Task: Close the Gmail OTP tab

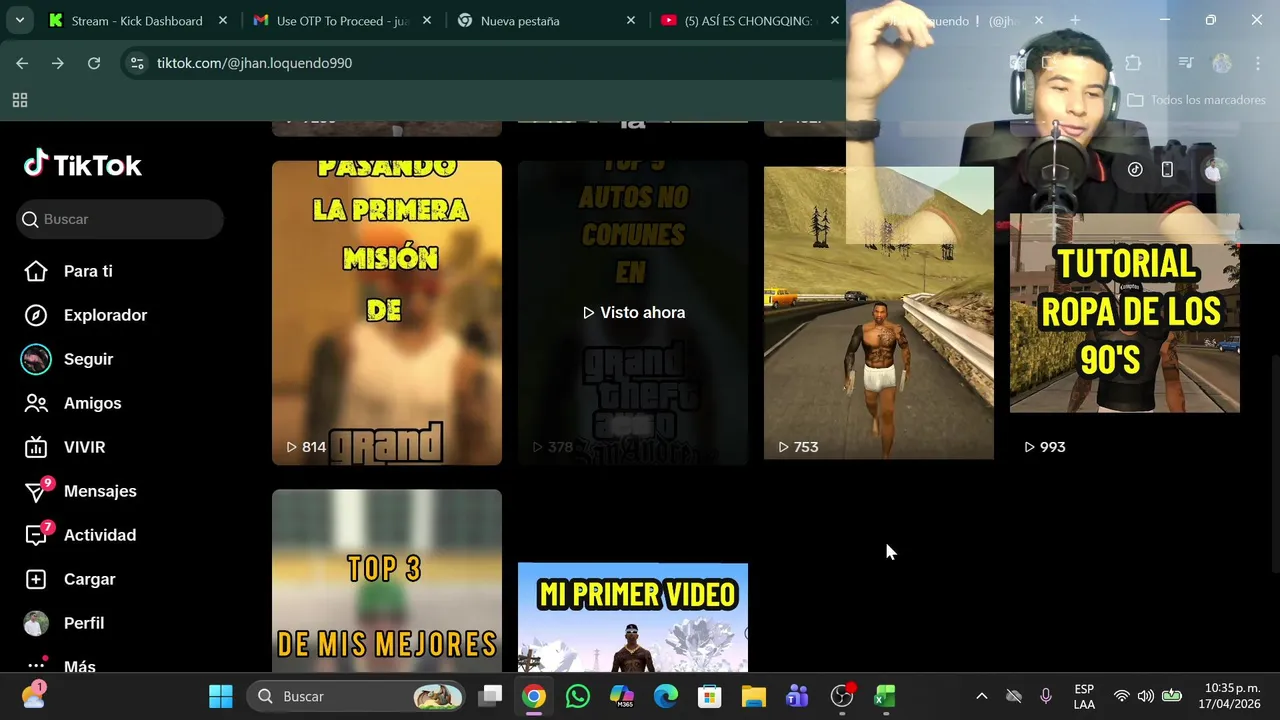Action: coord(426,20)
